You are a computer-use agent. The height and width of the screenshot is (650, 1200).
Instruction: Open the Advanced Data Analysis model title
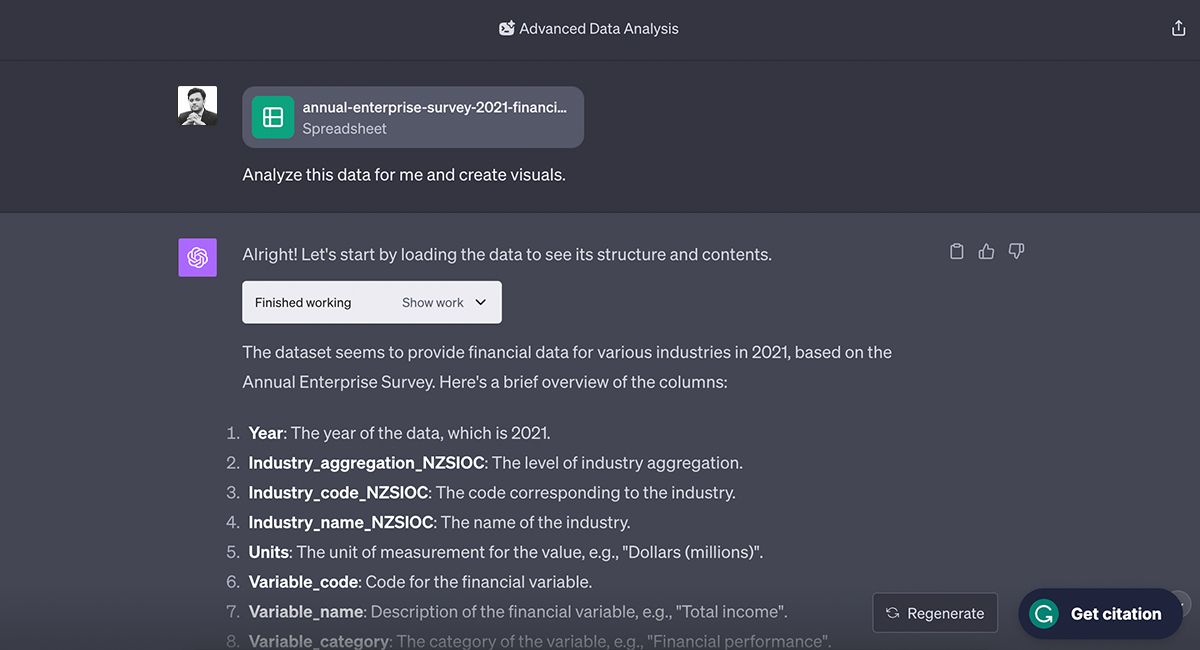tap(599, 29)
